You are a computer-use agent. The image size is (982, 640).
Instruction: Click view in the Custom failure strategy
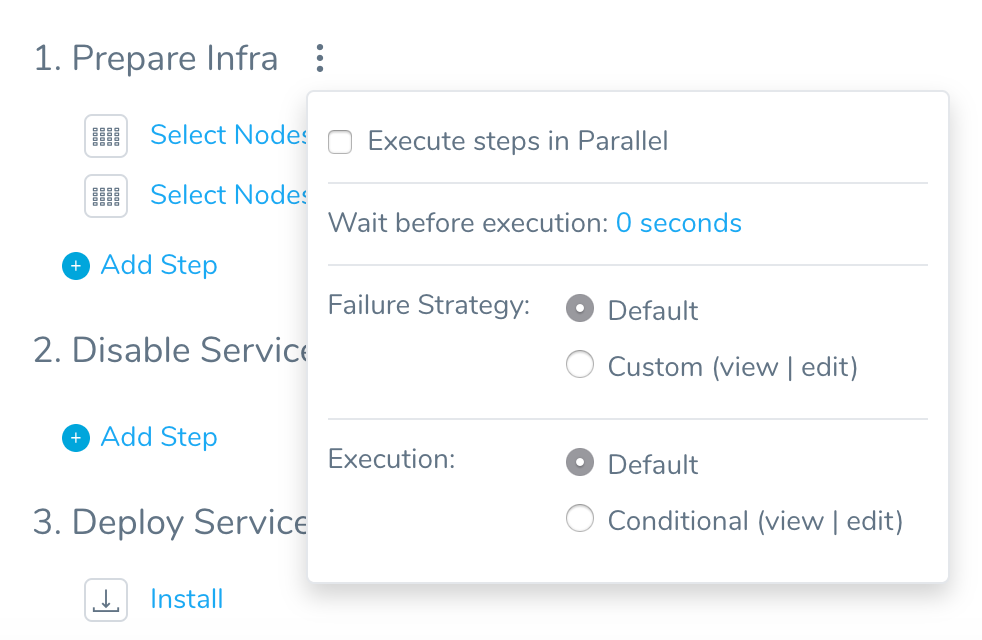point(749,367)
